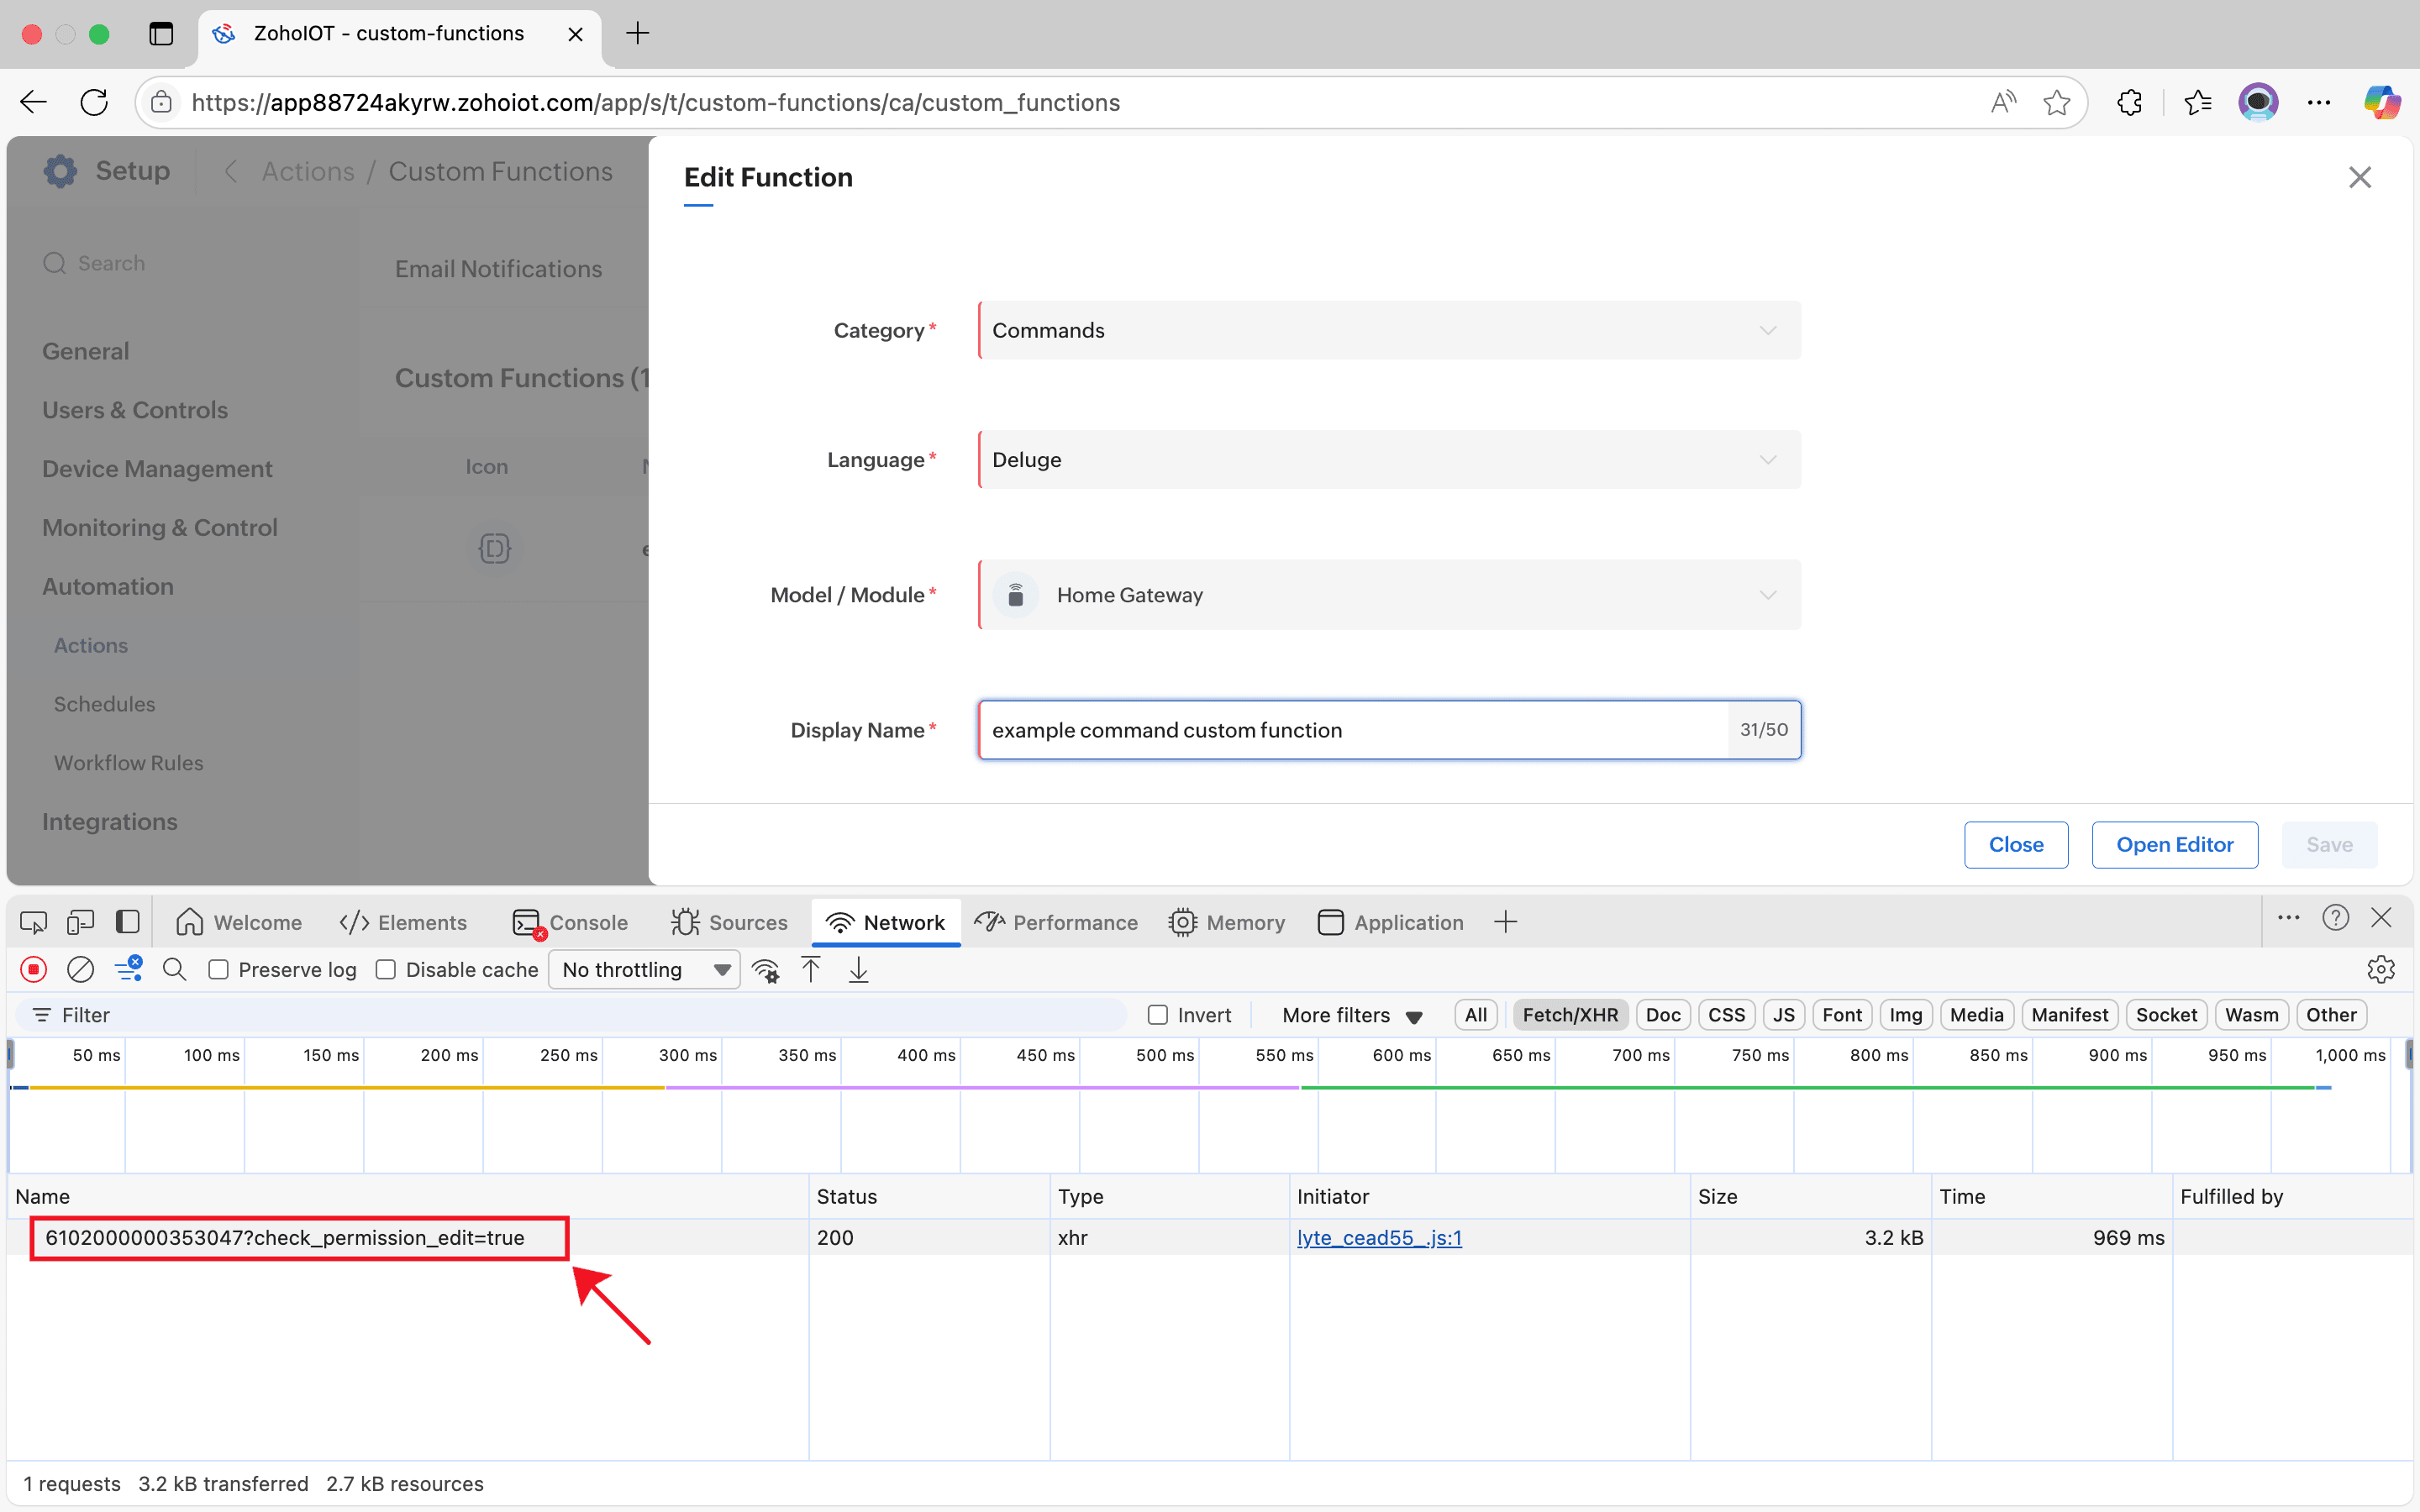
Task: Enable the Preserve log checkbox
Action: [219, 969]
